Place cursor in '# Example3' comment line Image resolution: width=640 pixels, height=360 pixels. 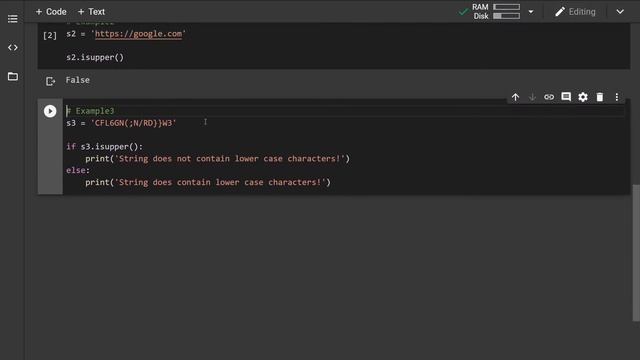coord(90,111)
